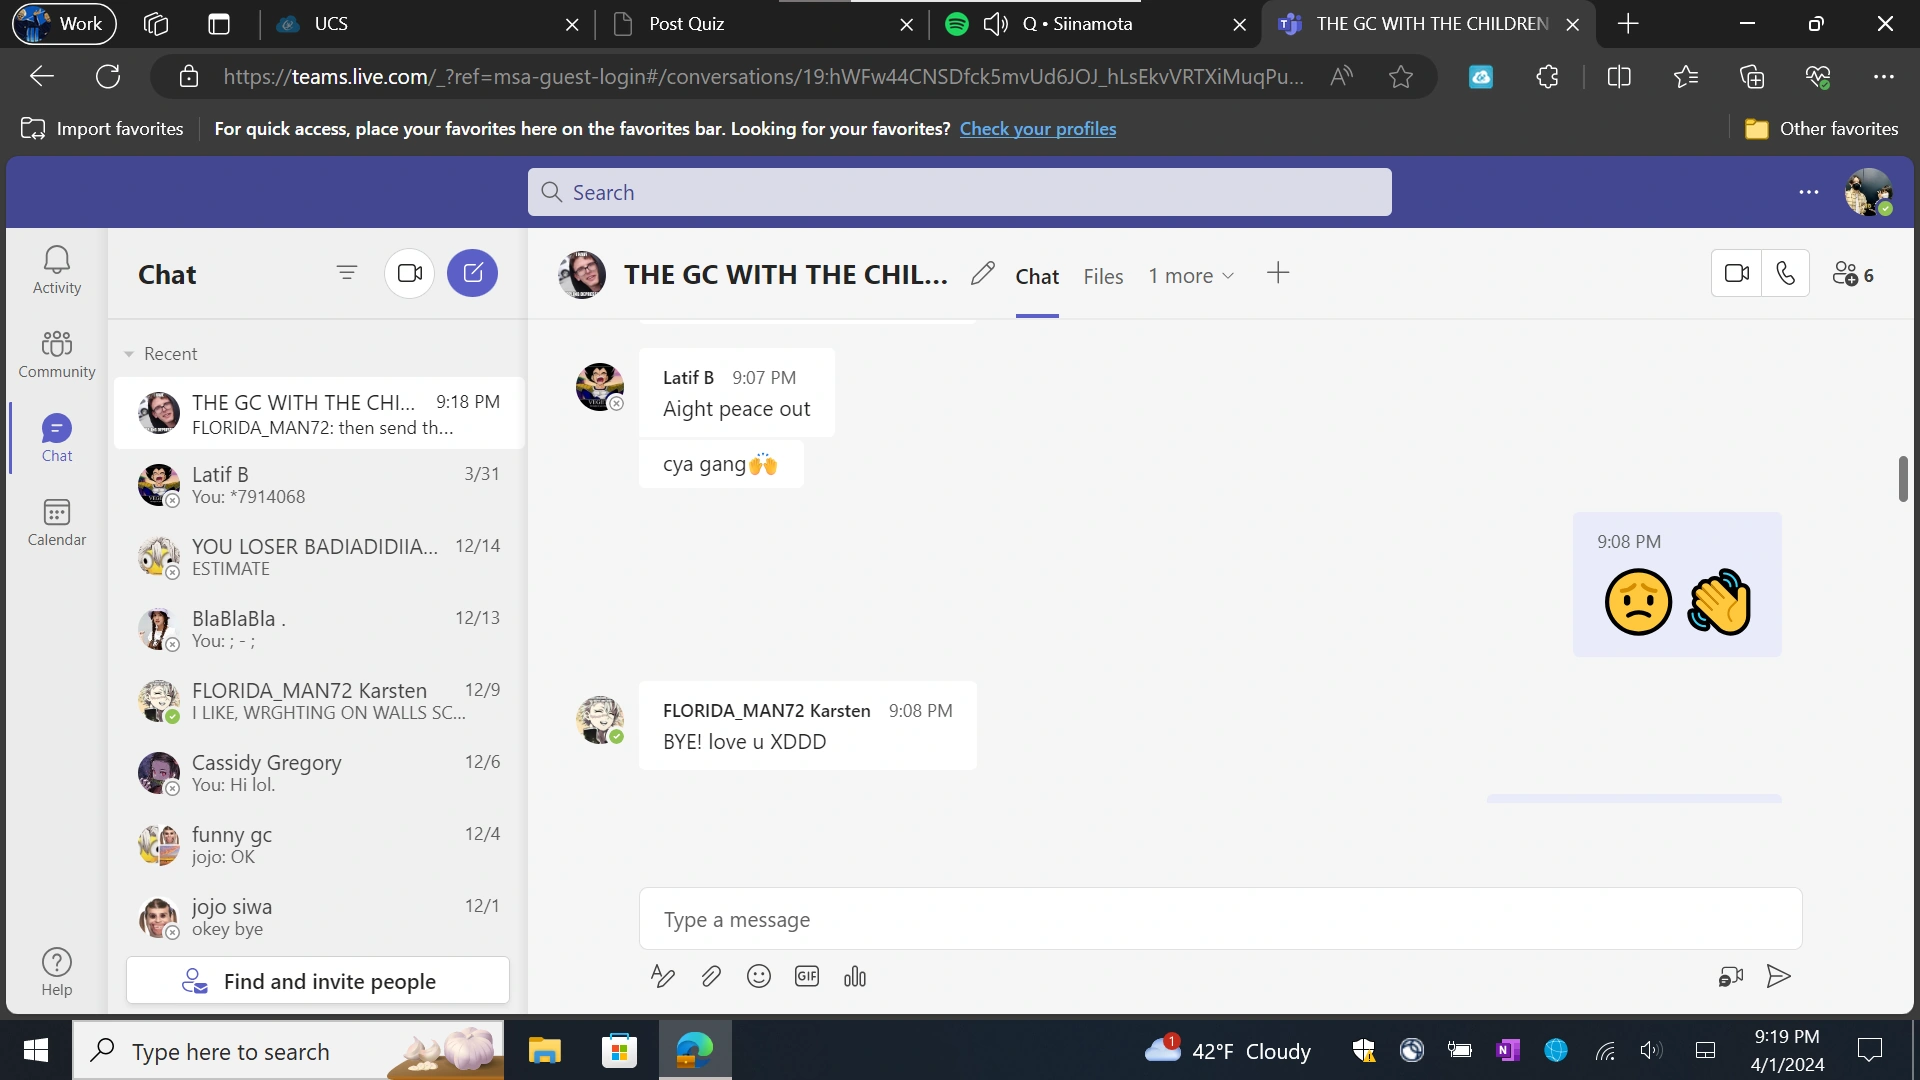Open the Community section
This screenshot has height=1080, width=1920.
point(56,353)
